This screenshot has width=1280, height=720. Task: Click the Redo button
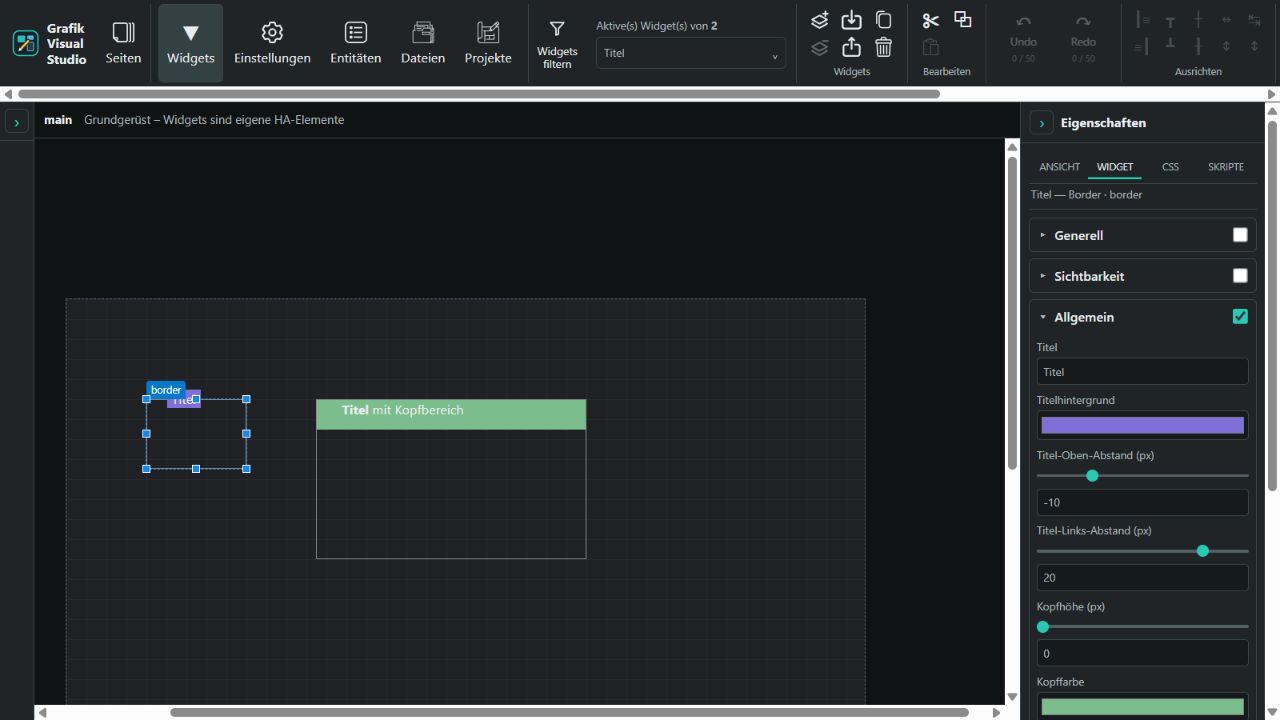click(1083, 40)
